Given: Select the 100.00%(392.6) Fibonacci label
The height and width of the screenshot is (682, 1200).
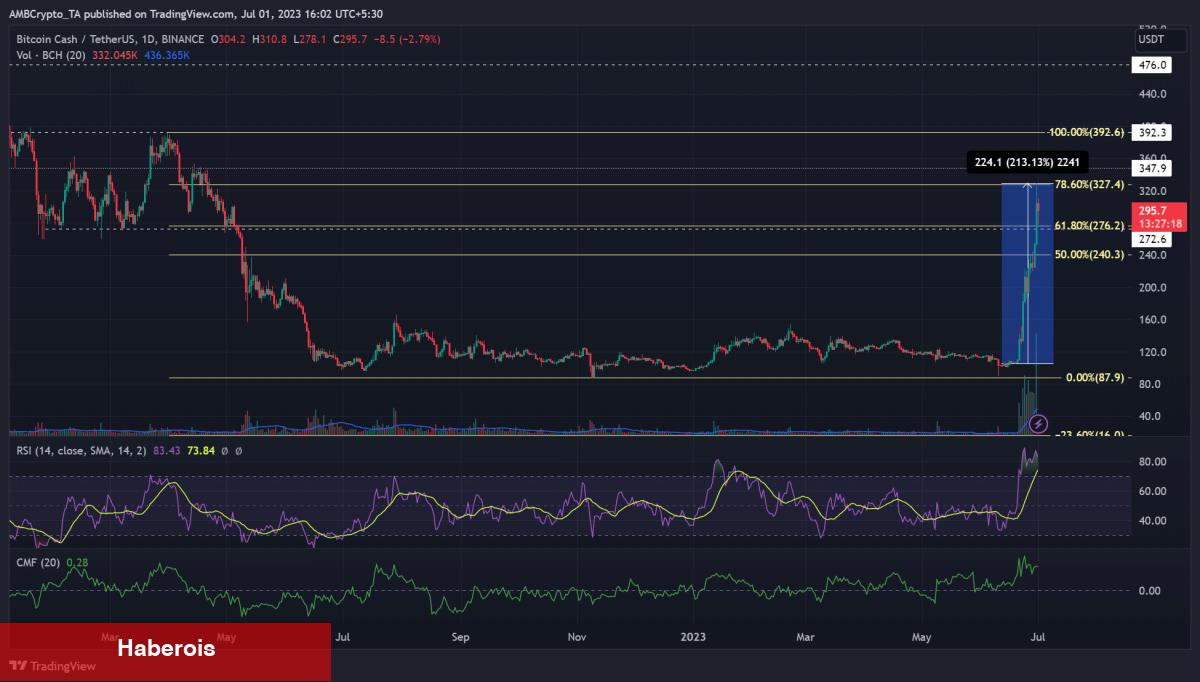Looking at the screenshot, I should click(1087, 132).
